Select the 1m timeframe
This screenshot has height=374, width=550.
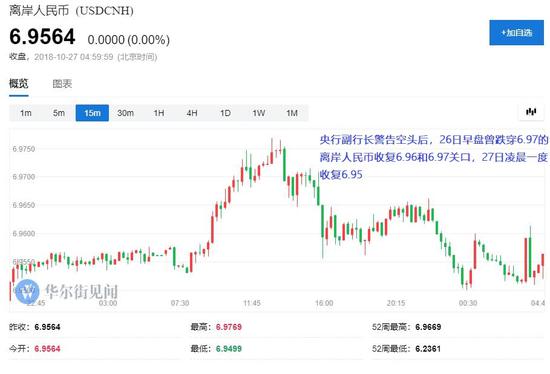click(x=26, y=113)
